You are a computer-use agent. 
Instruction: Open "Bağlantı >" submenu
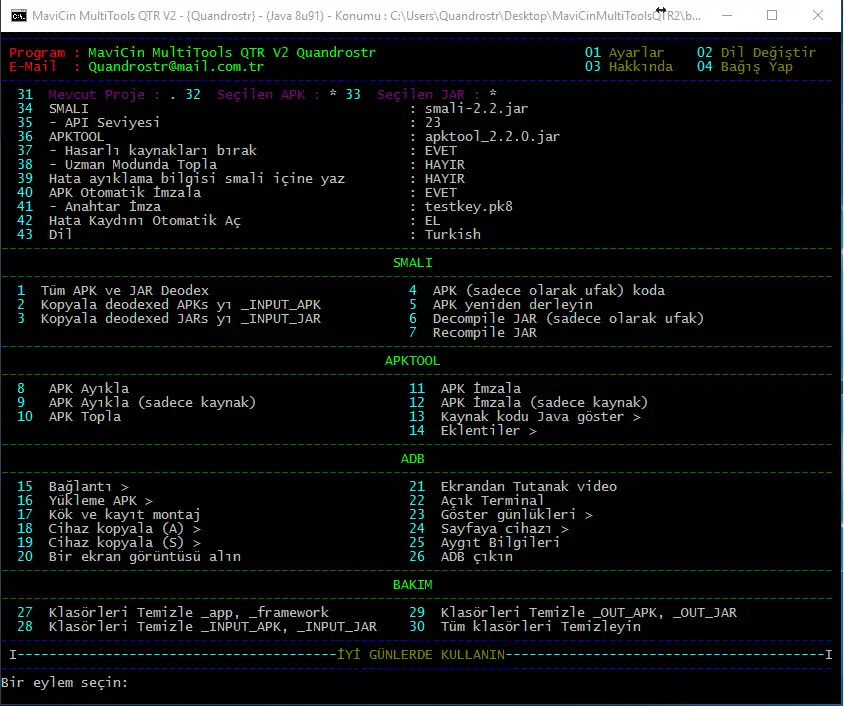88,486
